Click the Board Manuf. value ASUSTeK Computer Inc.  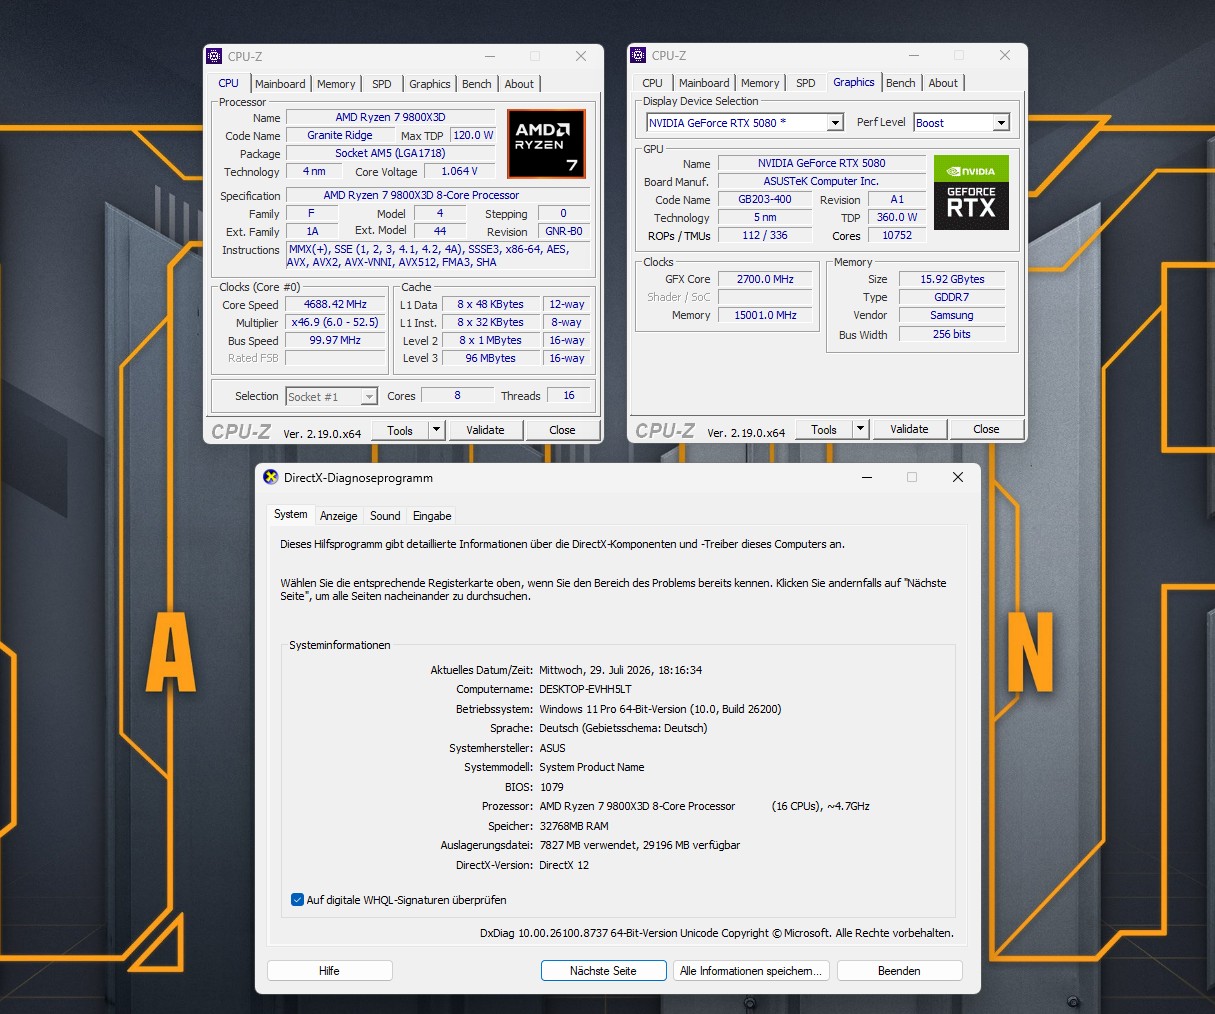[x=822, y=181]
